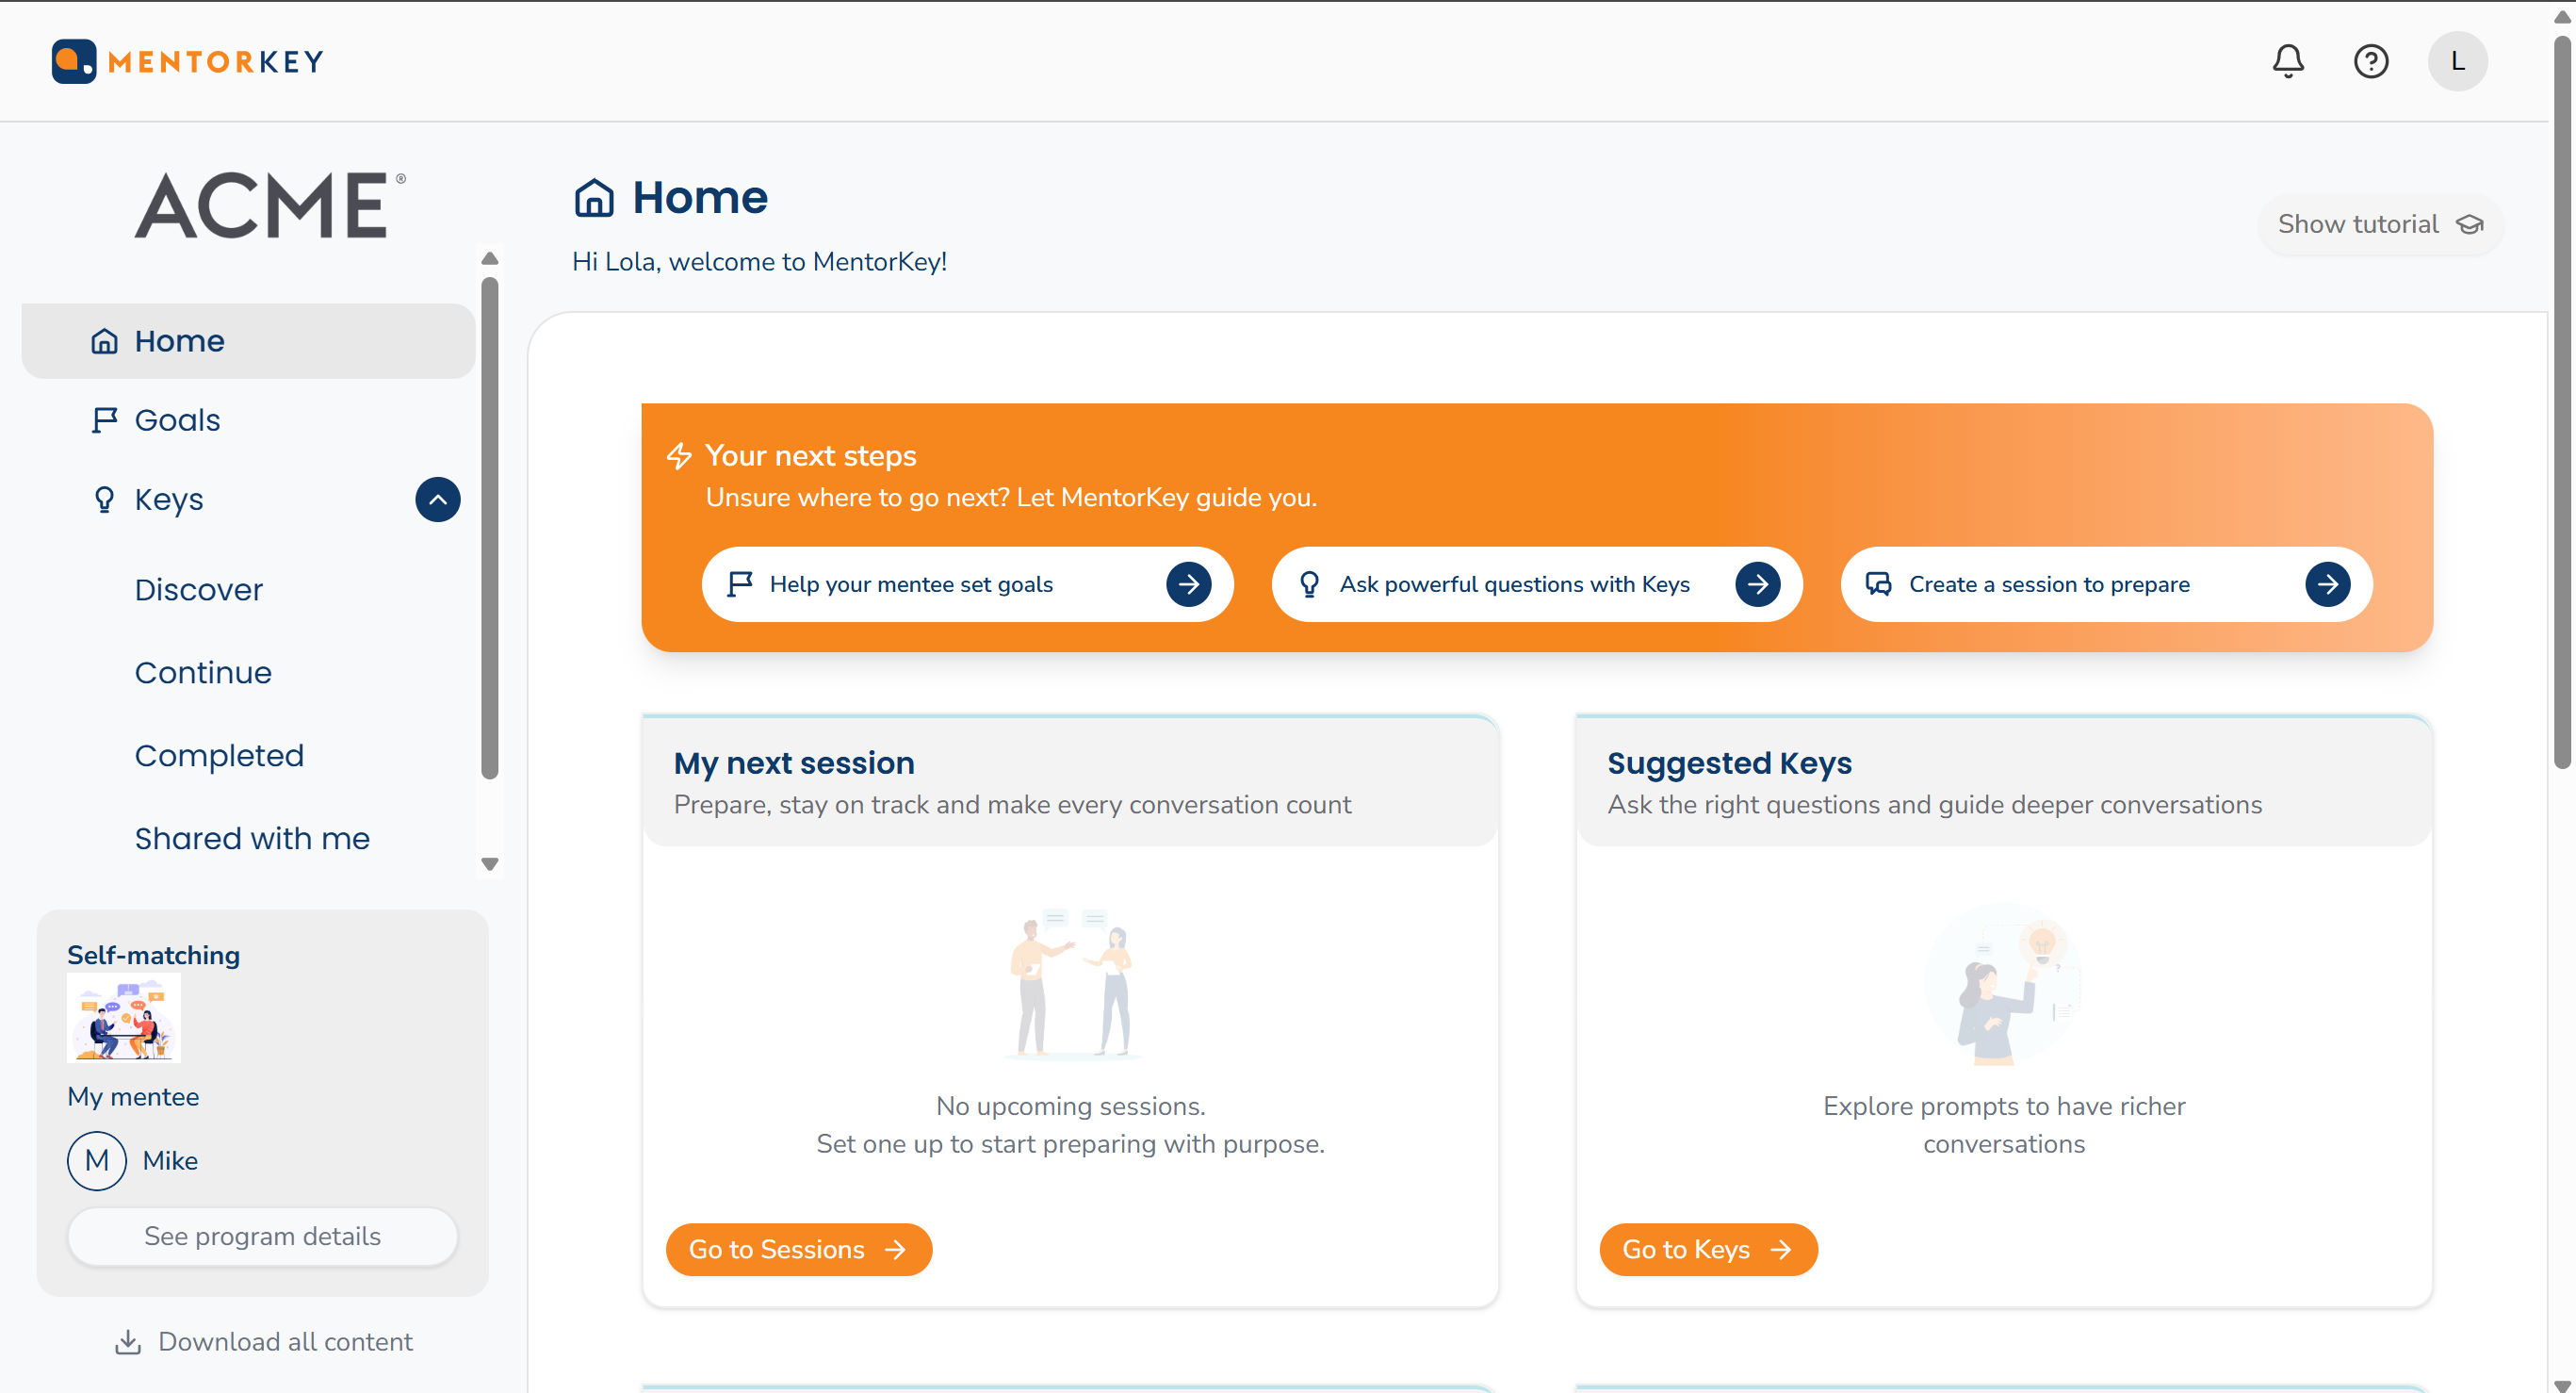Click Go to Keys button
2576x1393 pixels.
(1707, 1249)
